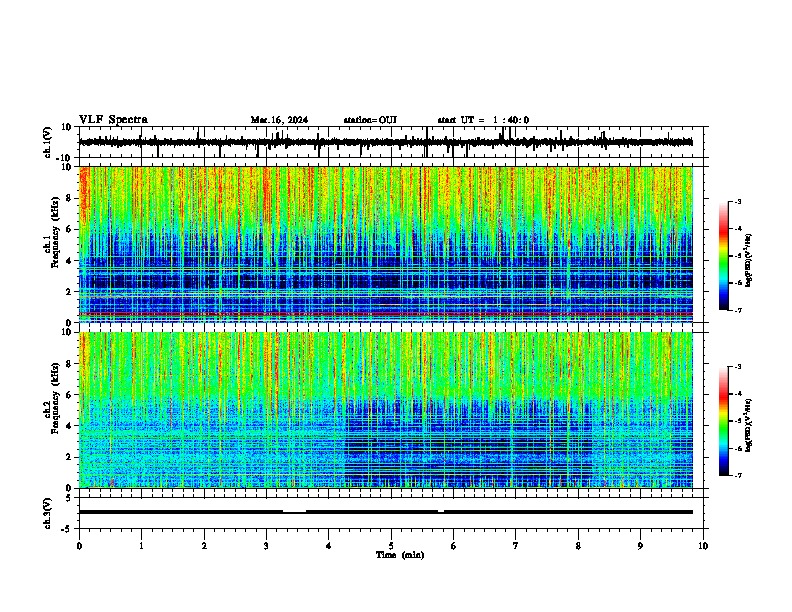This screenshot has width=792, height=612.
Task: Click the ch.2 spectrogram color scale bar
Action: click(724, 421)
